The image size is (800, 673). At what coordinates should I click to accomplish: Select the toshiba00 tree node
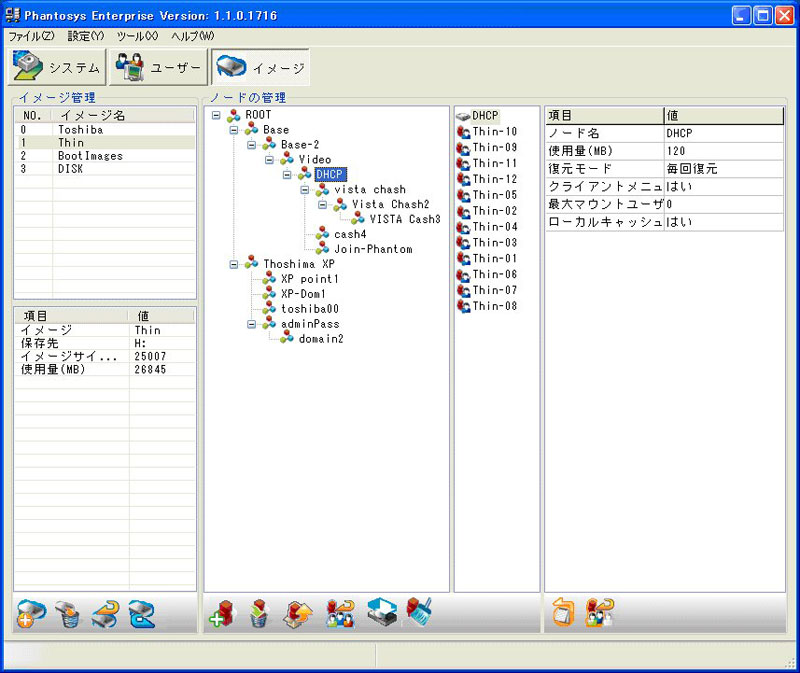click(x=310, y=309)
